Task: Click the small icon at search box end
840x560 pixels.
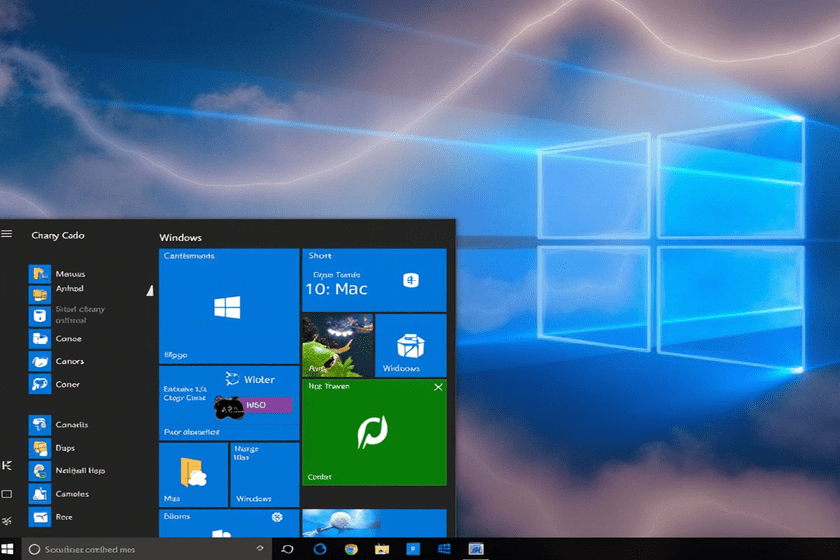Action: [260, 548]
